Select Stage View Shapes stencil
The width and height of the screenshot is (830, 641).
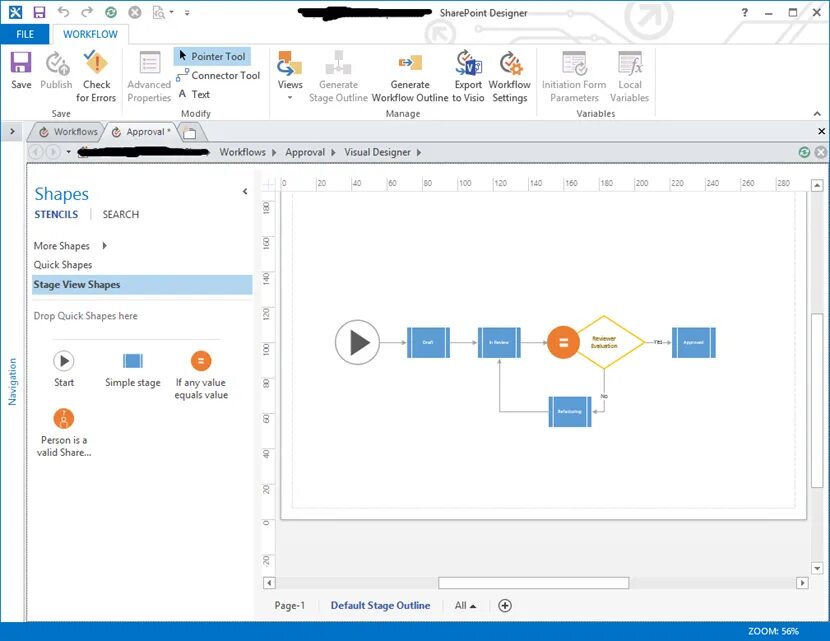click(142, 285)
